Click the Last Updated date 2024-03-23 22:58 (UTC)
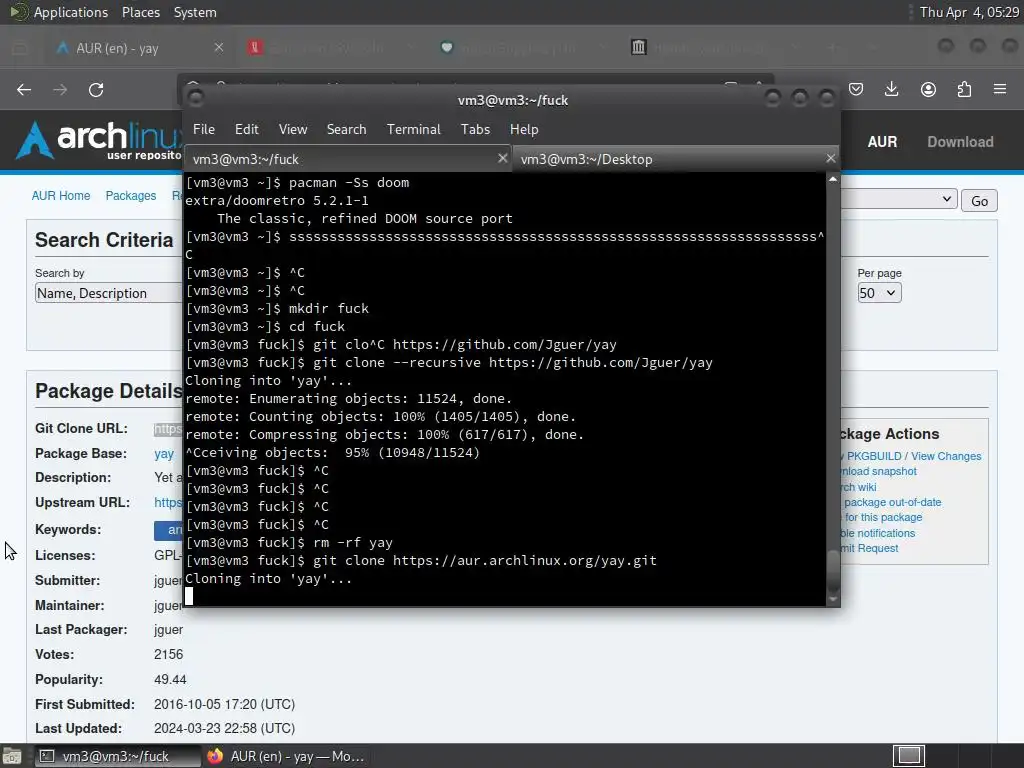 coord(224,728)
